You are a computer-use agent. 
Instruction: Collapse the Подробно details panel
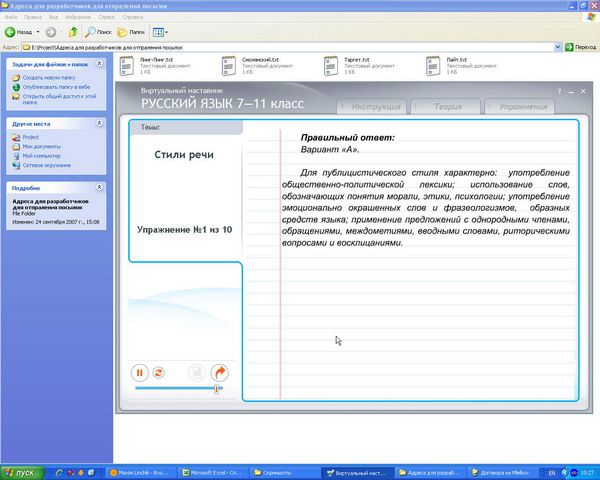point(100,187)
